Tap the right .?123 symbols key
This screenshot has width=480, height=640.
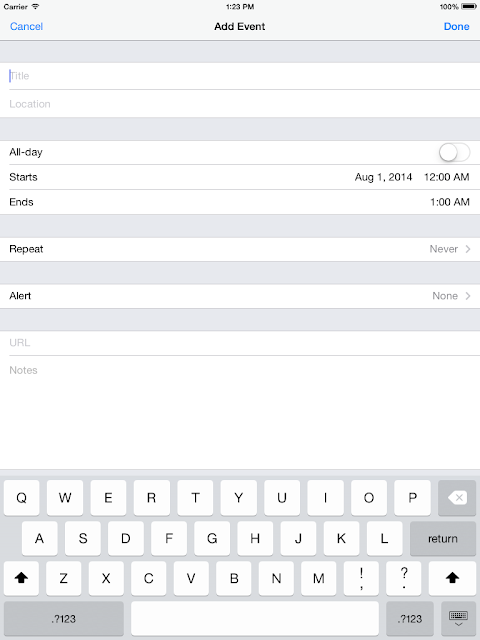(409, 618)
